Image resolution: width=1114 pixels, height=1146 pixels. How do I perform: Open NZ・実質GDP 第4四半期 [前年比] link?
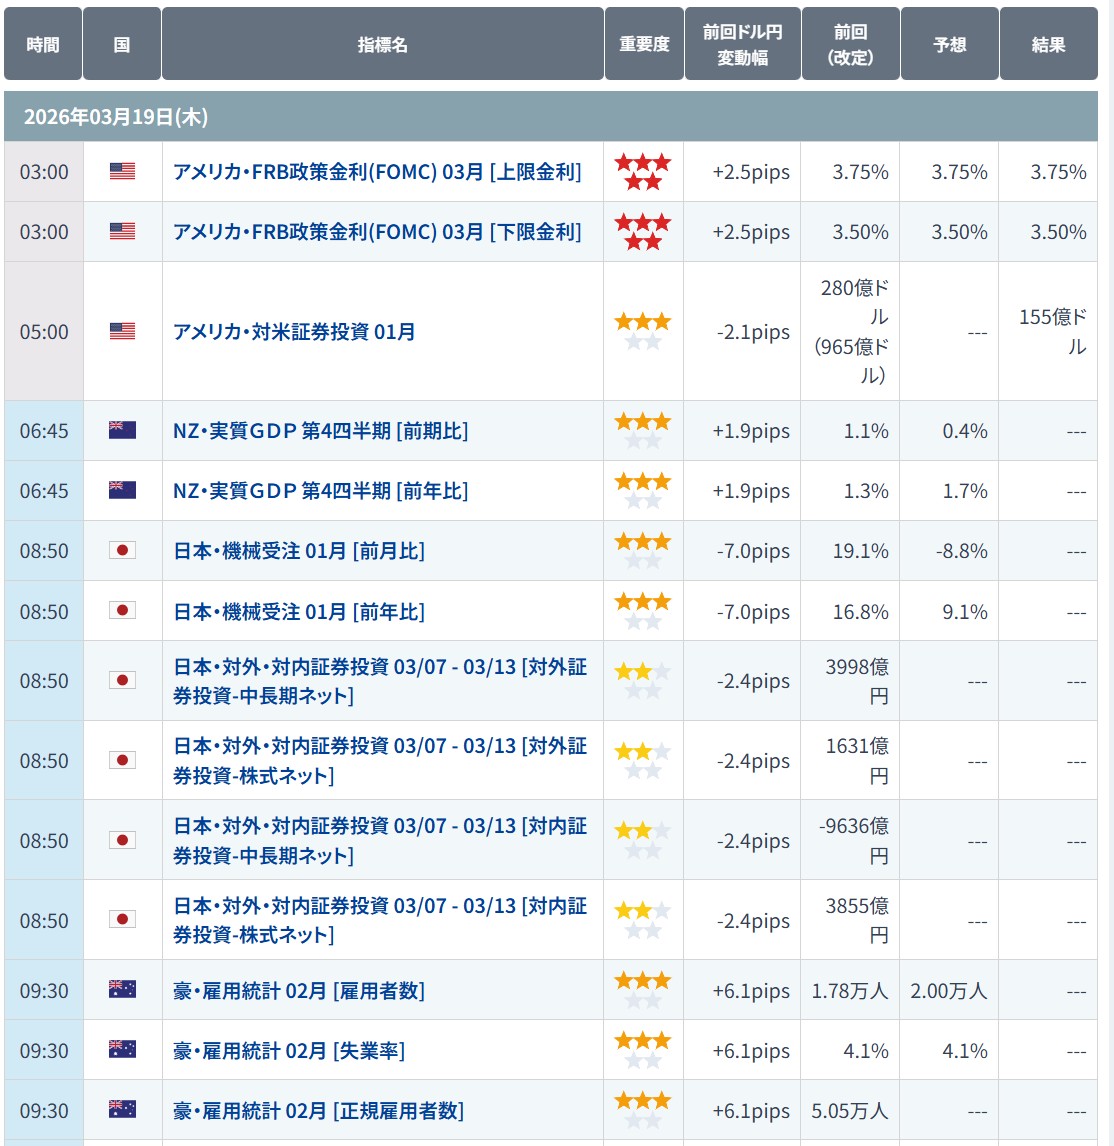click(x=320, y=491)
